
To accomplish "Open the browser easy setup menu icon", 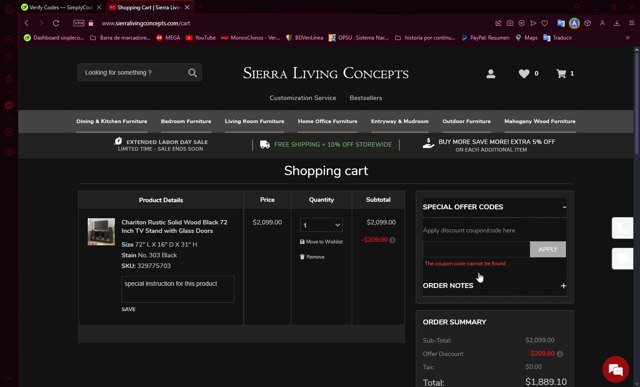I will pyautogui.click(x=631, y=23).
